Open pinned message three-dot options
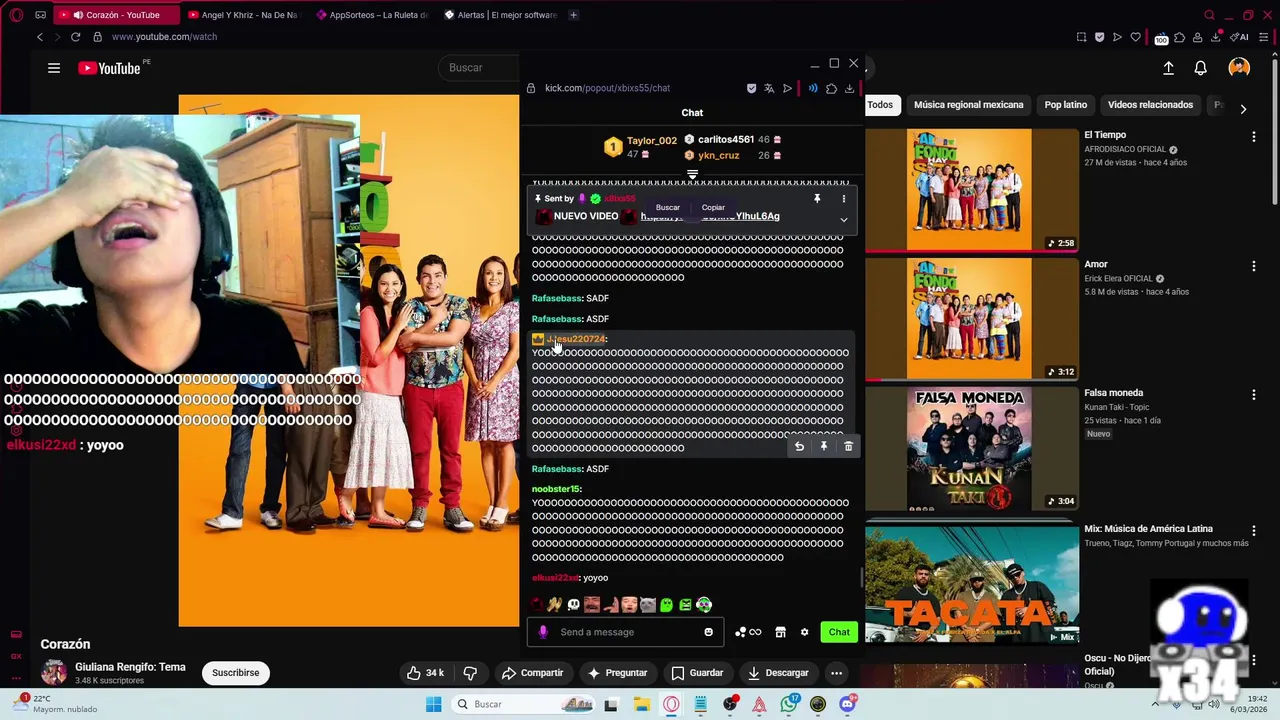 tap(843, 199)
